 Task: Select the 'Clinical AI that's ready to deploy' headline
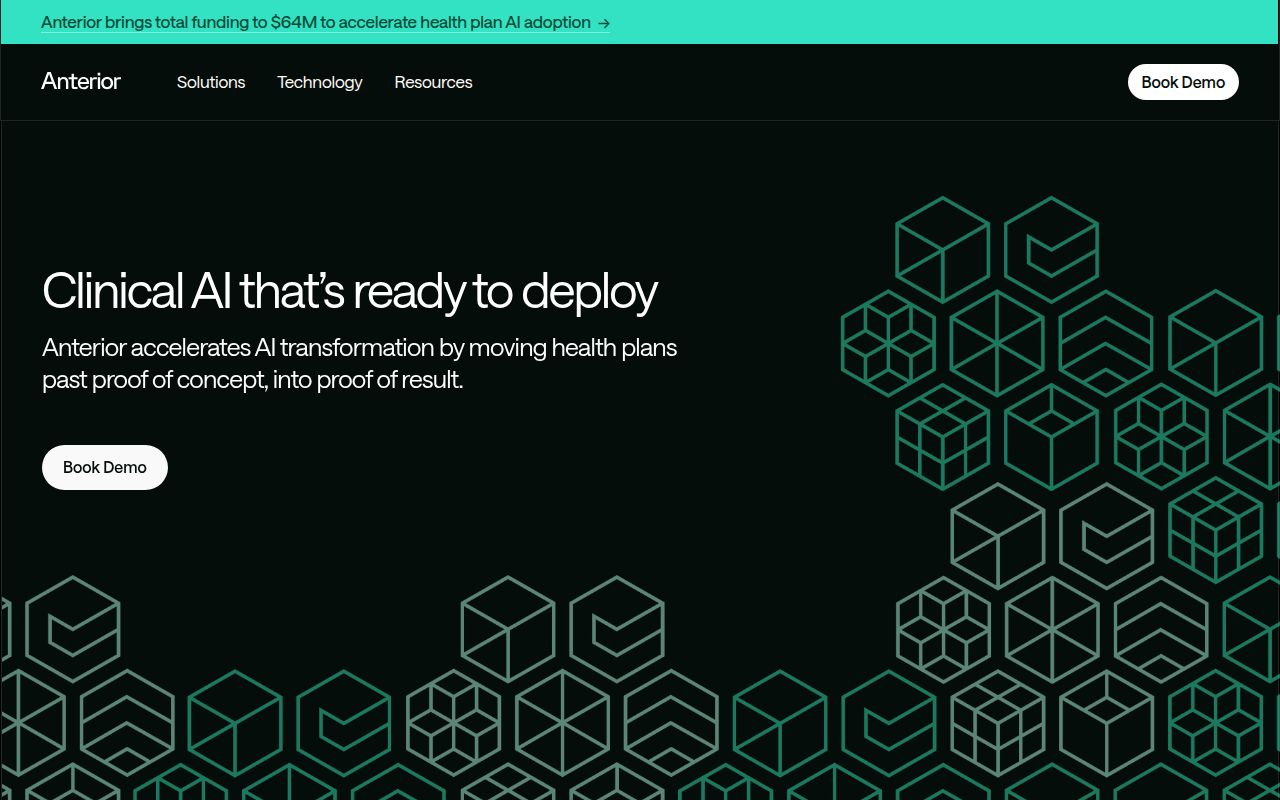click(x=350, y=291)
